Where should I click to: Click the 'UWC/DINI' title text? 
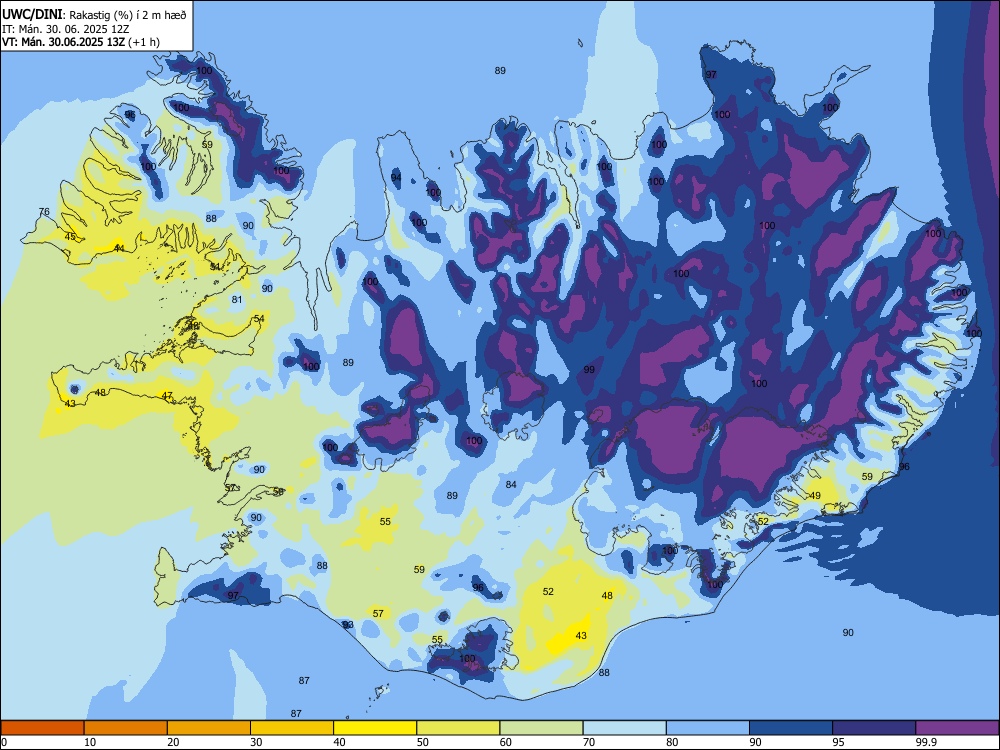click(x=32, y=15)
